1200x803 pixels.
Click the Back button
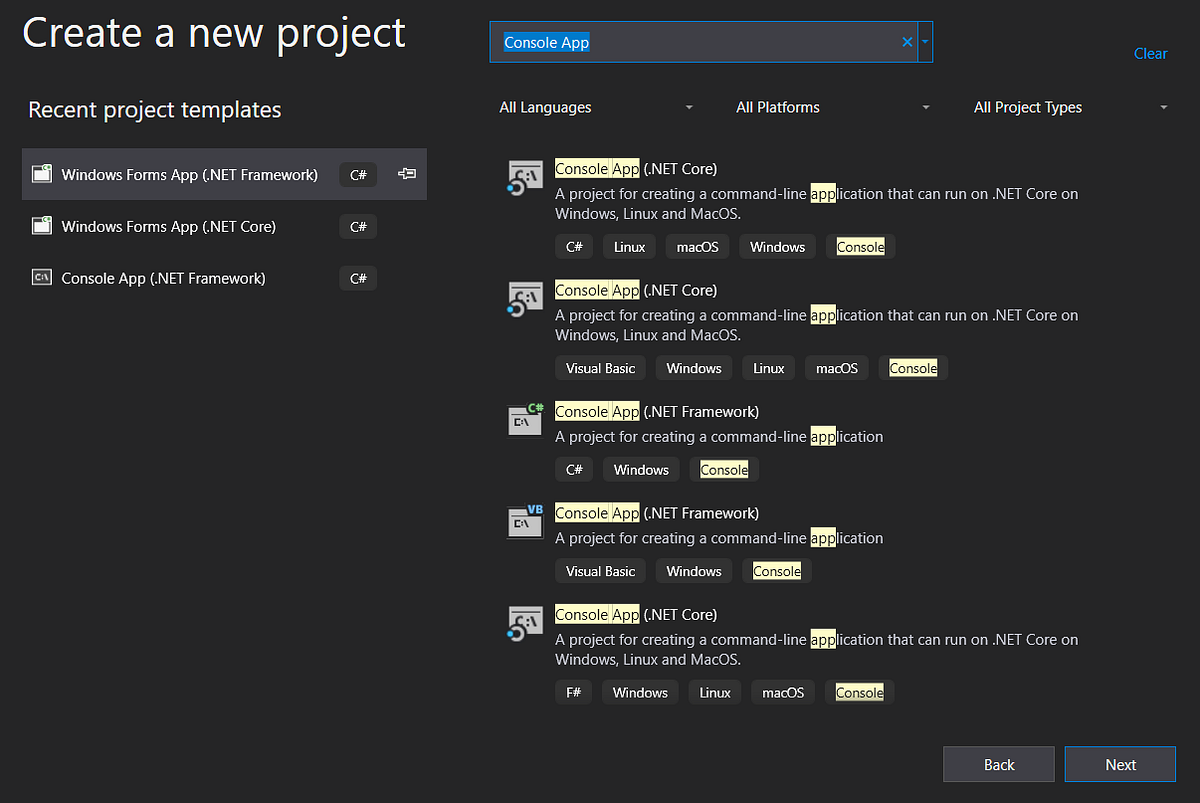click(x=998, y=764)
